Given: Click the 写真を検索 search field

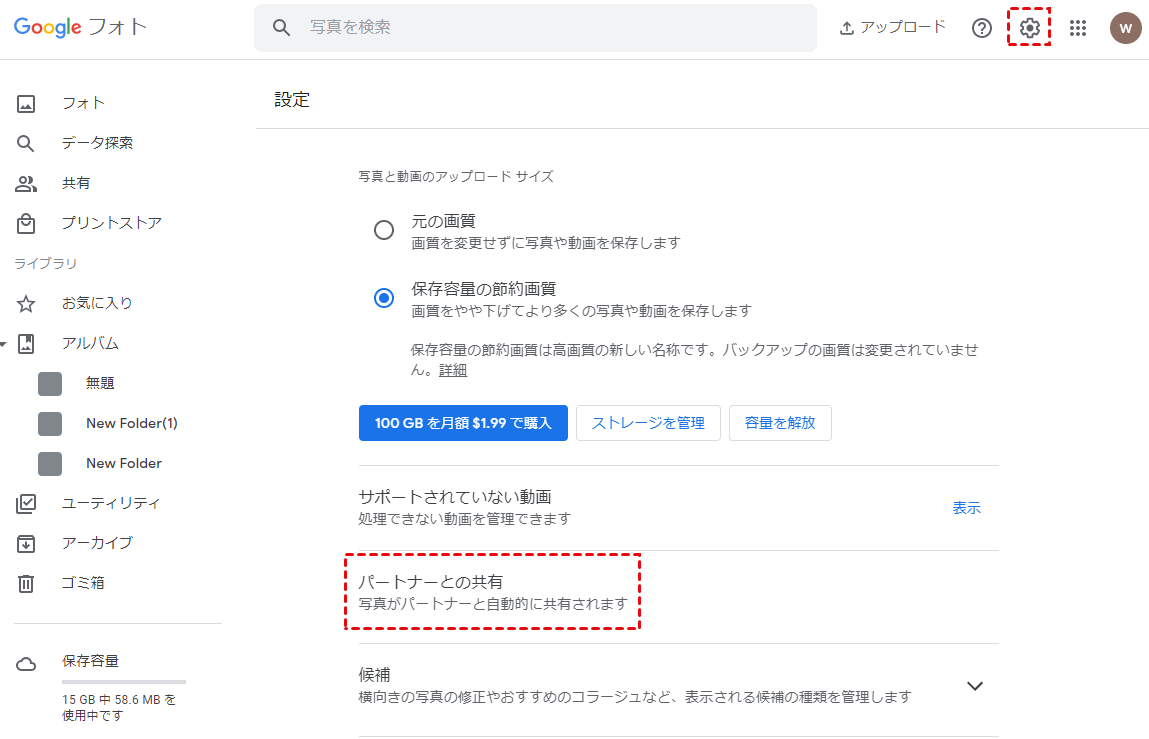Looking at the screenshot, I should tap(550, 28).
